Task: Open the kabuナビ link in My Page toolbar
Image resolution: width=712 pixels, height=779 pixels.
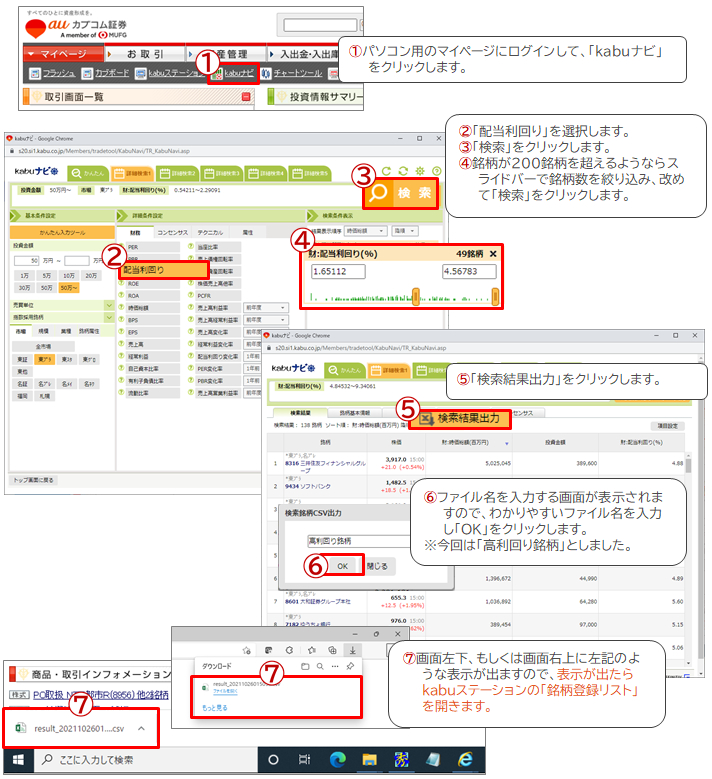Action: pyautogui.click(x=239, y=74)
